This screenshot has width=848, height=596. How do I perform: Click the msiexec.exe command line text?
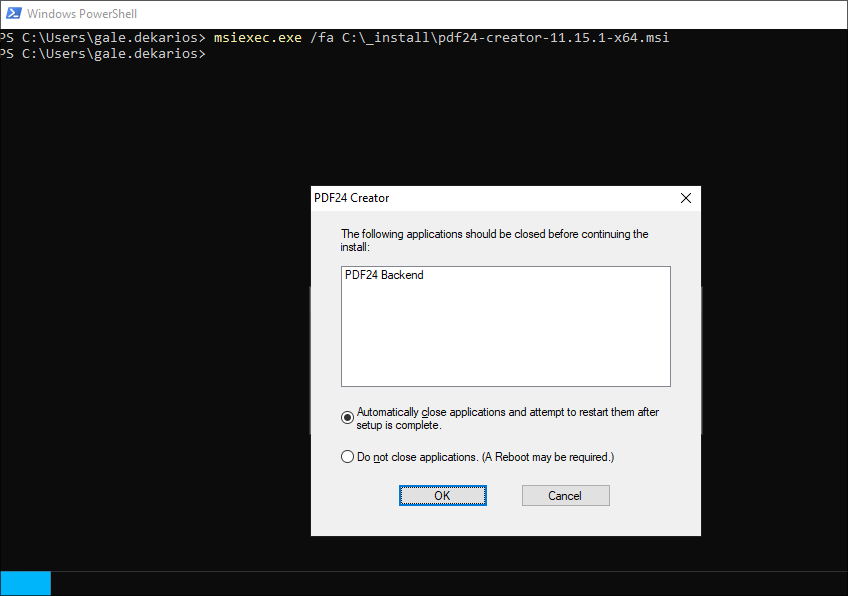point(441,37)
